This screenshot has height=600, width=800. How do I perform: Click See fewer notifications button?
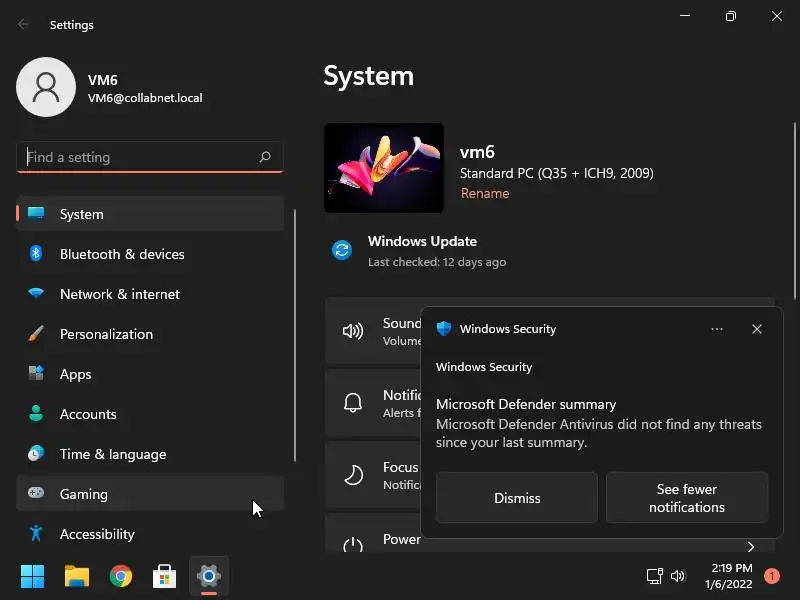[687, 498]
